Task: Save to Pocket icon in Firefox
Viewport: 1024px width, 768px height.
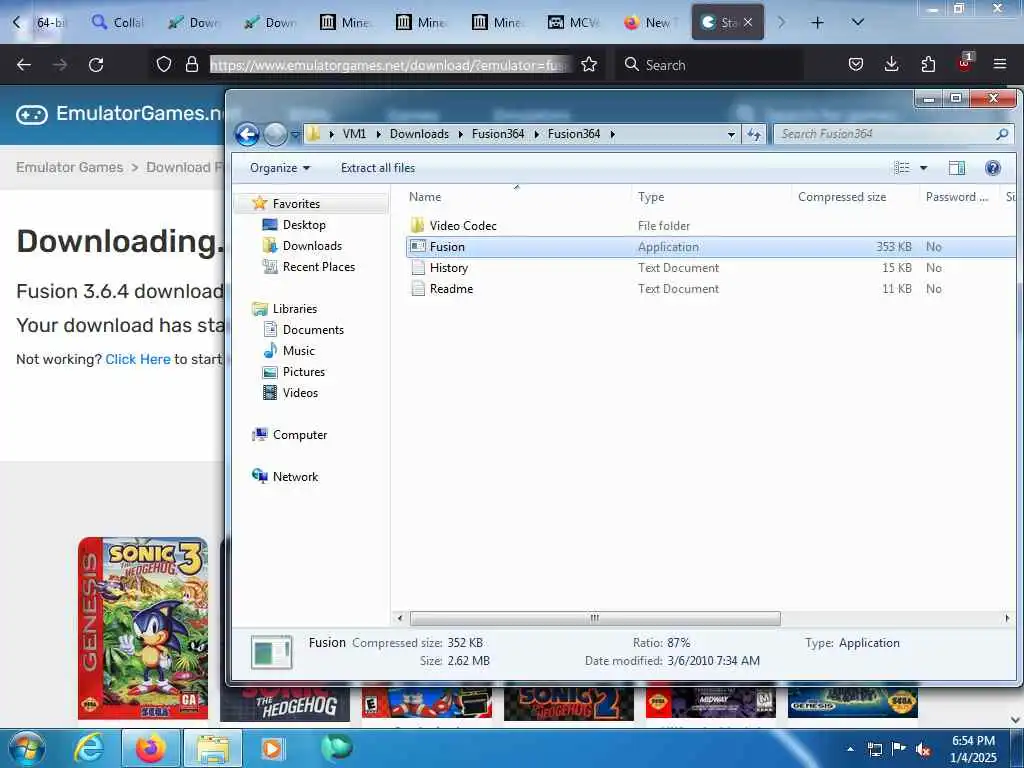Action: click(856, 64)
